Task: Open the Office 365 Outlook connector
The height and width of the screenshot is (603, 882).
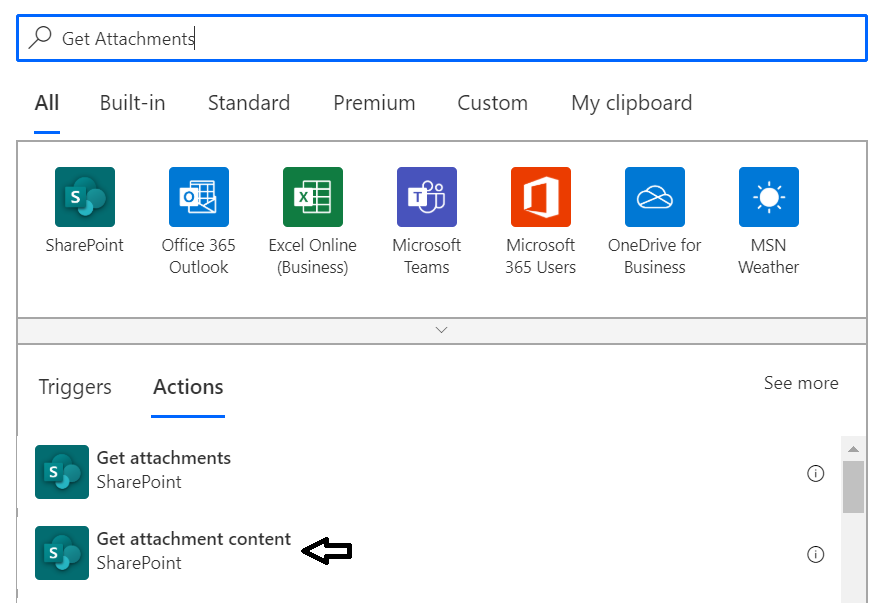Action: [198, 196]
